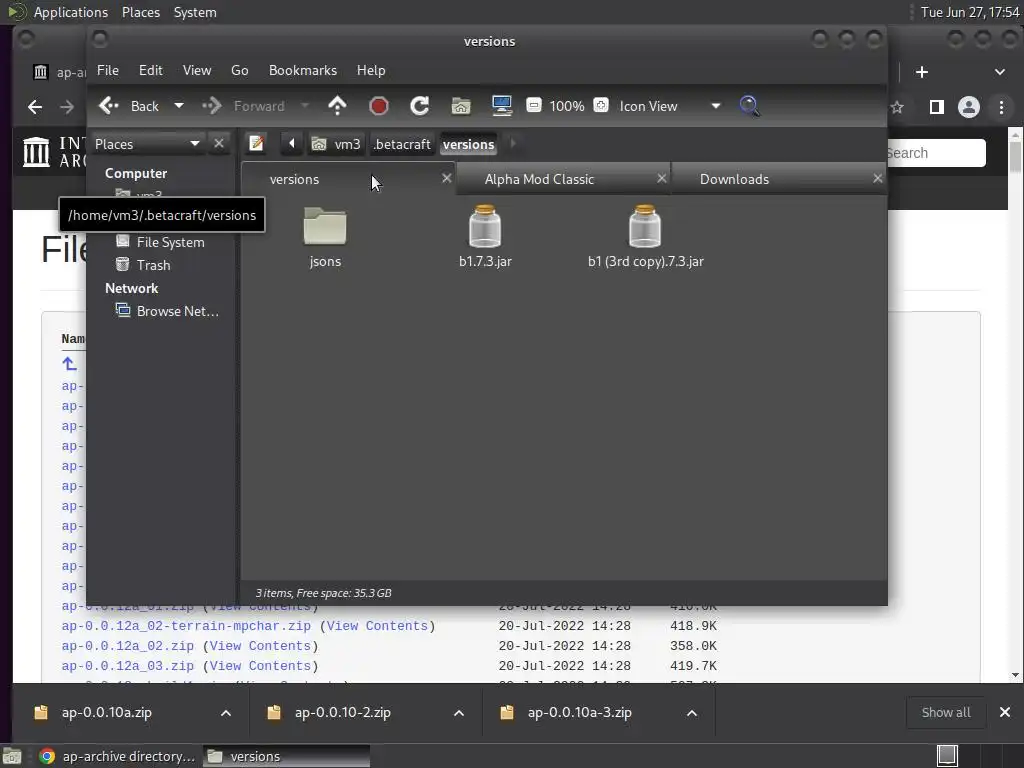The height and width of the screenshot is (768, 1024).
Task: Open the Back history dropdown arrow
Action: pos(178,106)
